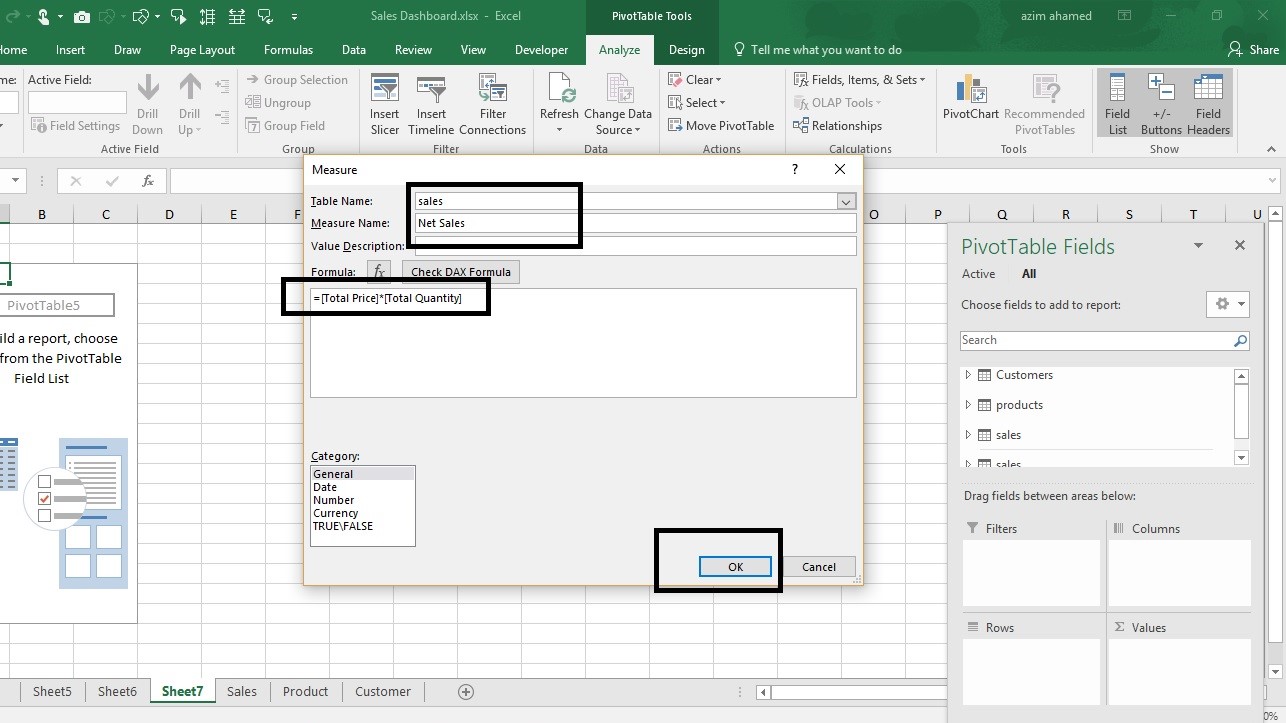Switch to the Insert ribbon tab
Viewport: 1286px width, 723px height.
[x=70, y=50]
